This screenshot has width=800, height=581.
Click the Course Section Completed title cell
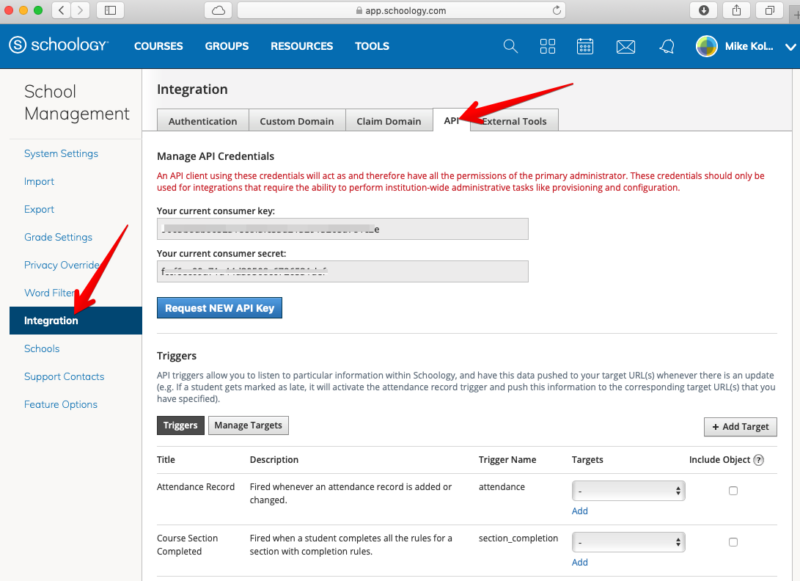(x=187, y=545)
